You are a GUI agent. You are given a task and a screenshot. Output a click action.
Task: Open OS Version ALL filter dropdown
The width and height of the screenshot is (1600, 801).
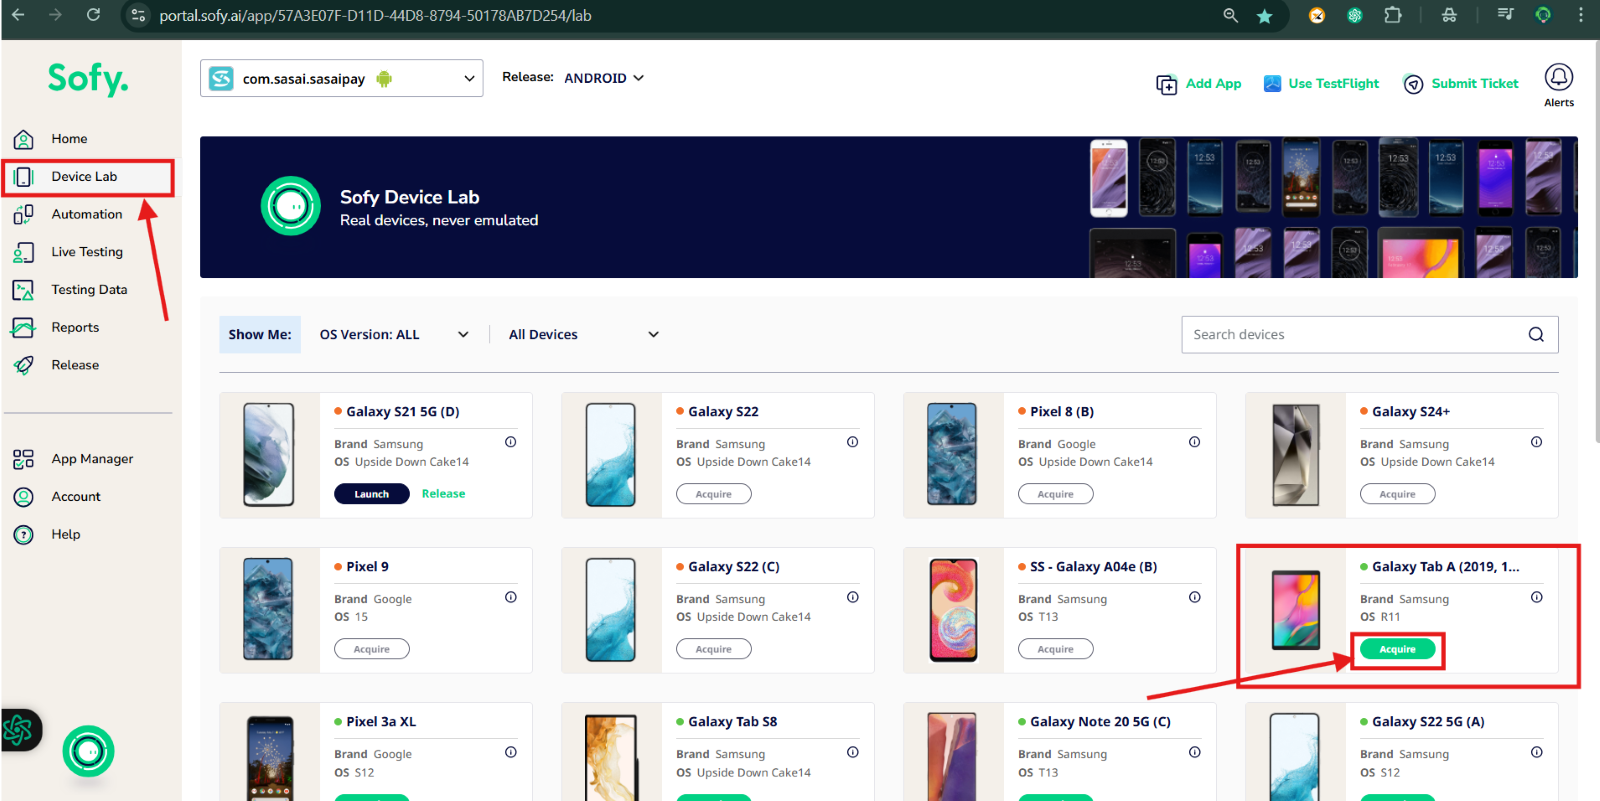pyautogui.click(x=394, y=335)
